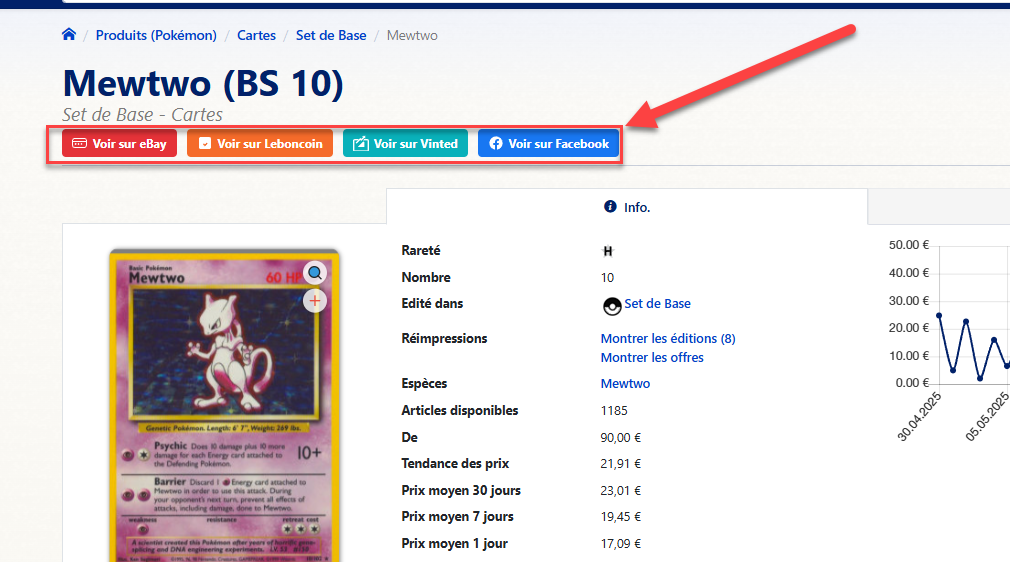The height and width of the screenshot is (562, 1010).
Task: Open the magnifier zoom icon on the card image
Action: point(315,272)
